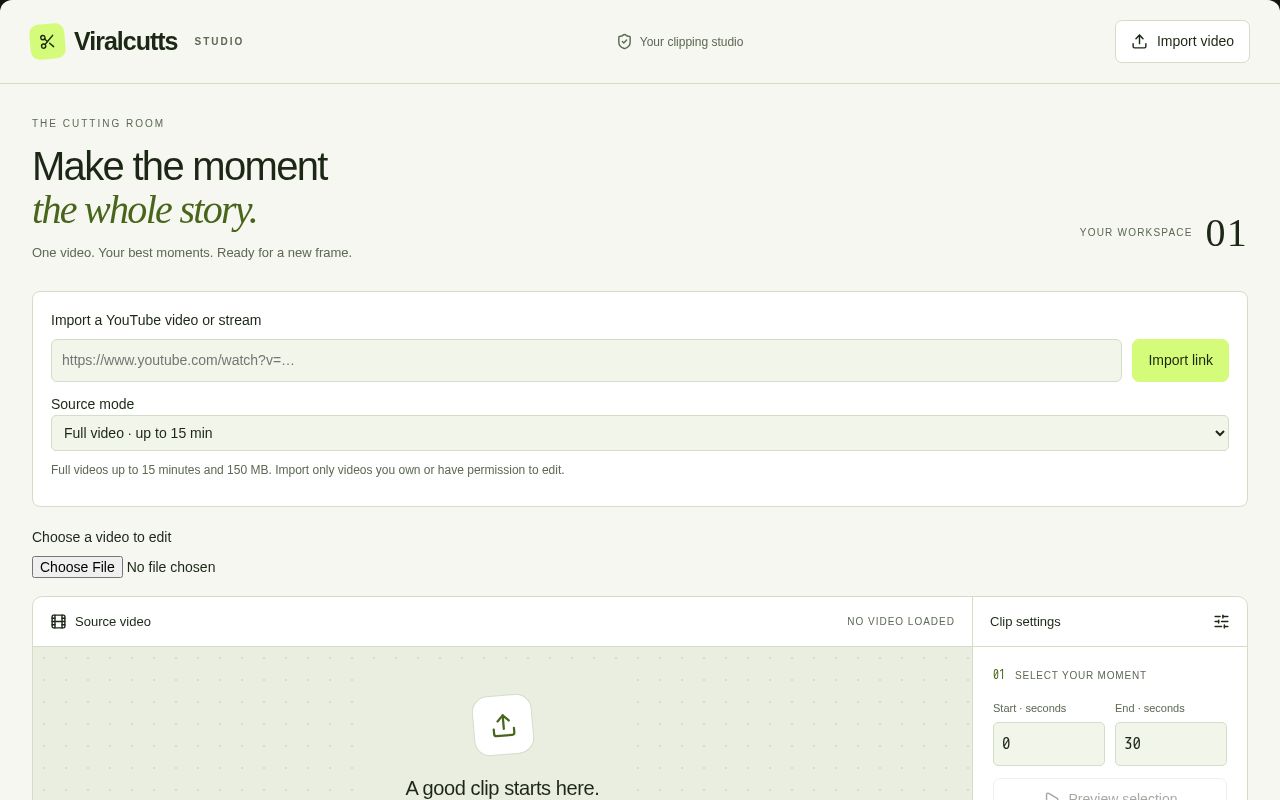This screenshot has height=800, width=1280.
Task: Click 'A good clip starts here.' text
Action: 502,788
